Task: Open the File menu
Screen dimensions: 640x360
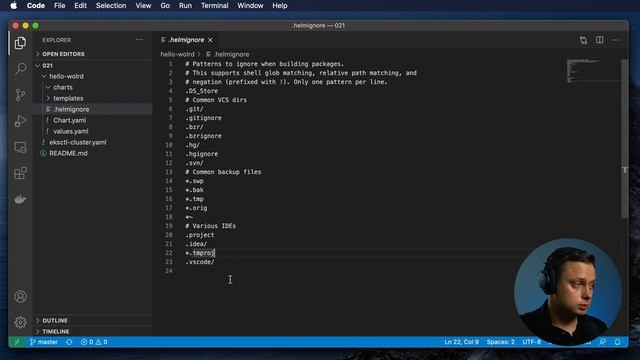Action: (60, 6)
